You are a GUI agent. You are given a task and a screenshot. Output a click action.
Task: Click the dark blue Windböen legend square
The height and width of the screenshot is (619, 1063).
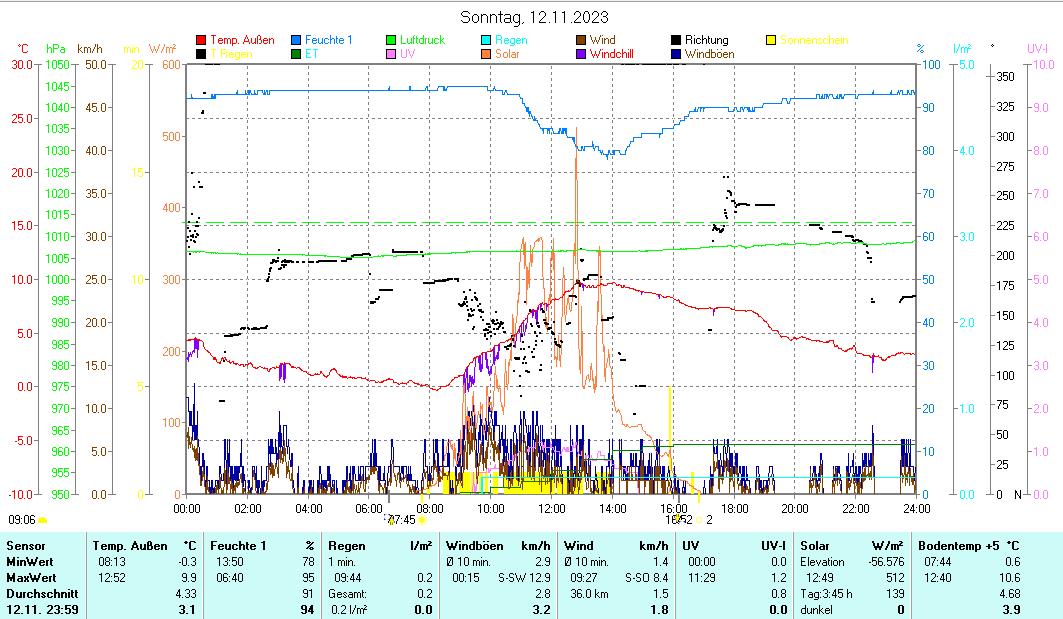pyautogui.click(x=677, y=54)
